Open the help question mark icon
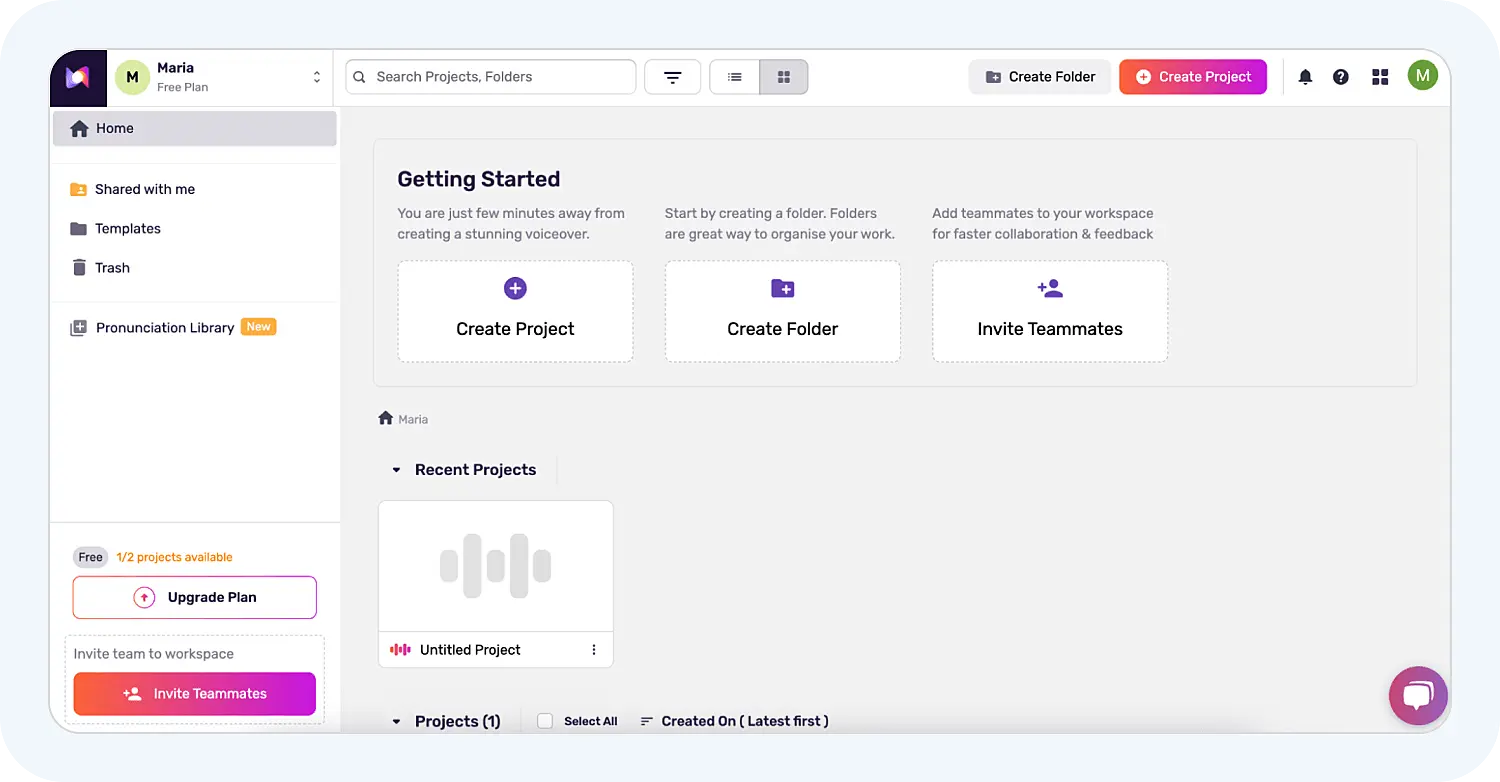This screenshot has height=782, width=1500. 1341,77
